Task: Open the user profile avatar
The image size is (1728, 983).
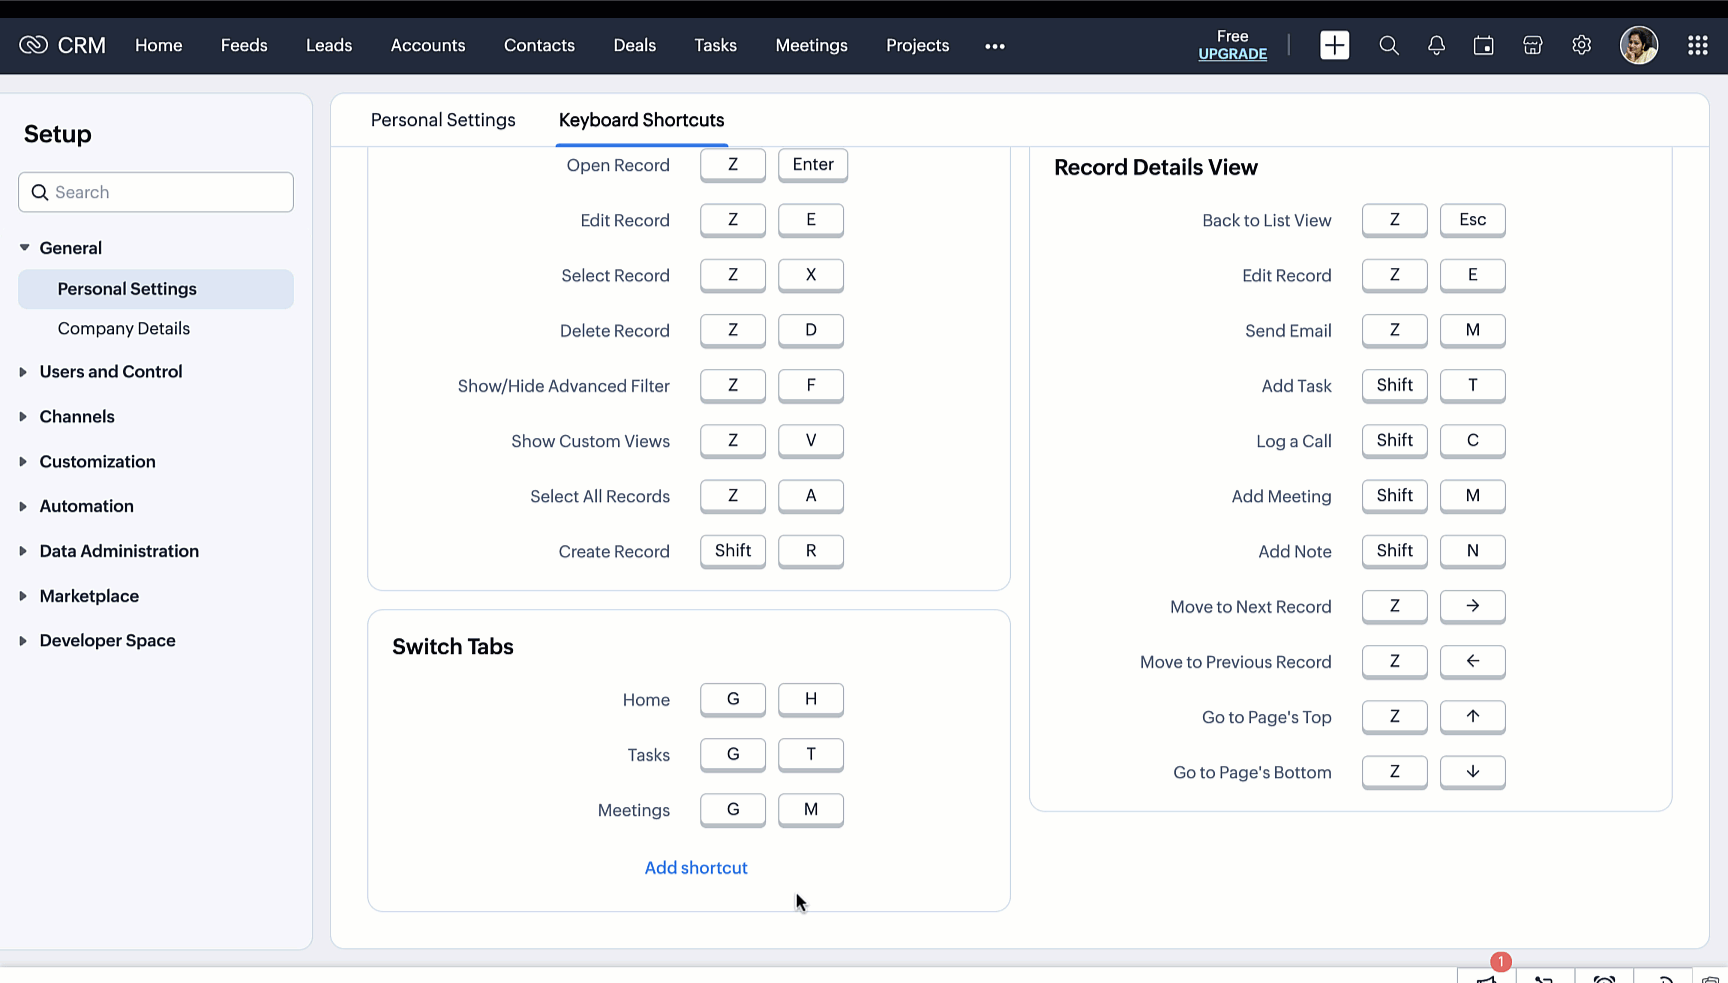Action: pyautogui.click(x=1638, y=45)
